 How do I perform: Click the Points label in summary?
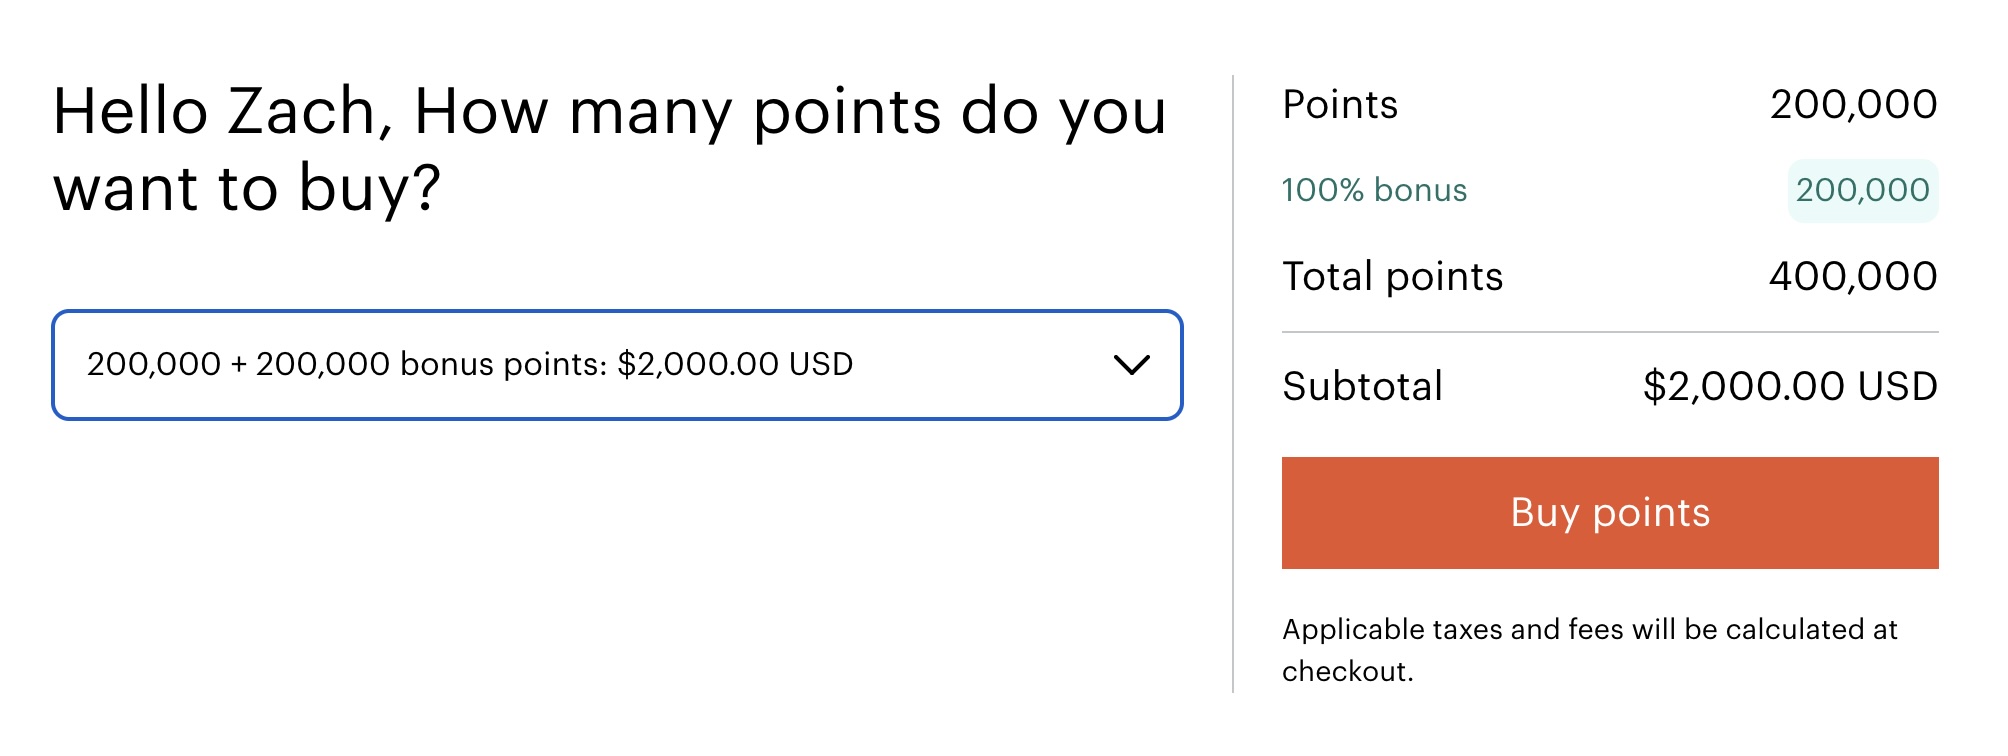(x=1340, y=105)
